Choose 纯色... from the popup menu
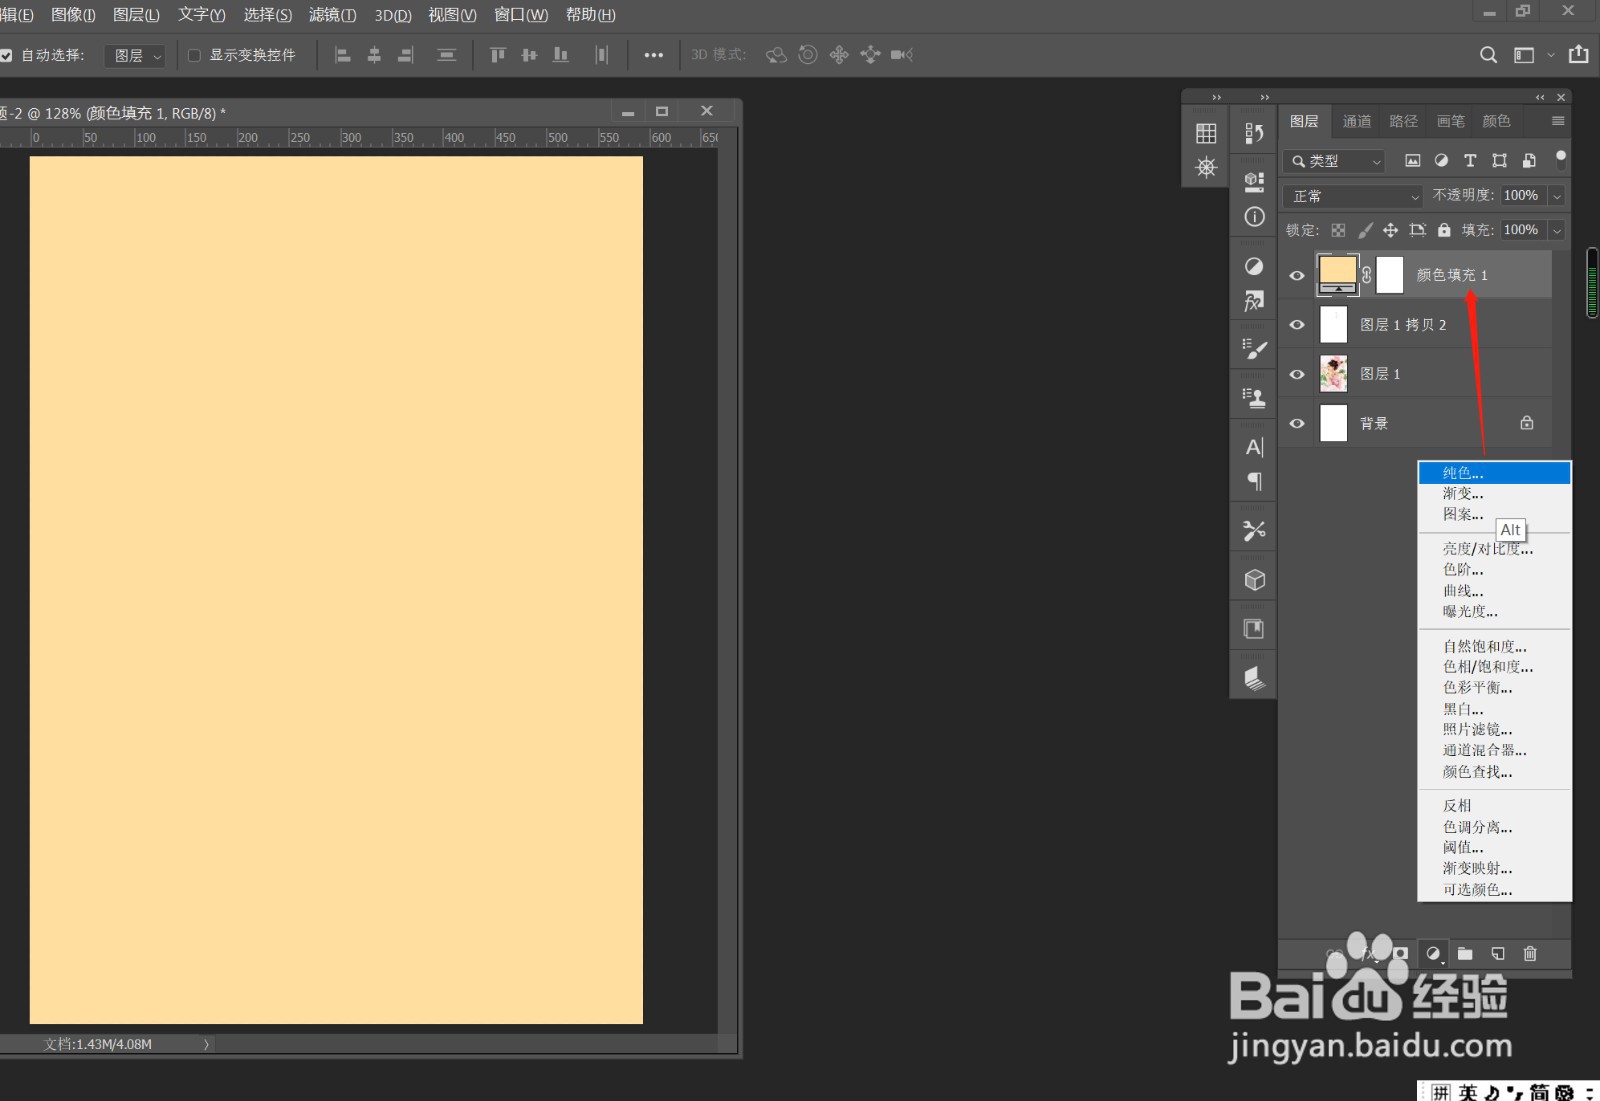 [1494, 473]
